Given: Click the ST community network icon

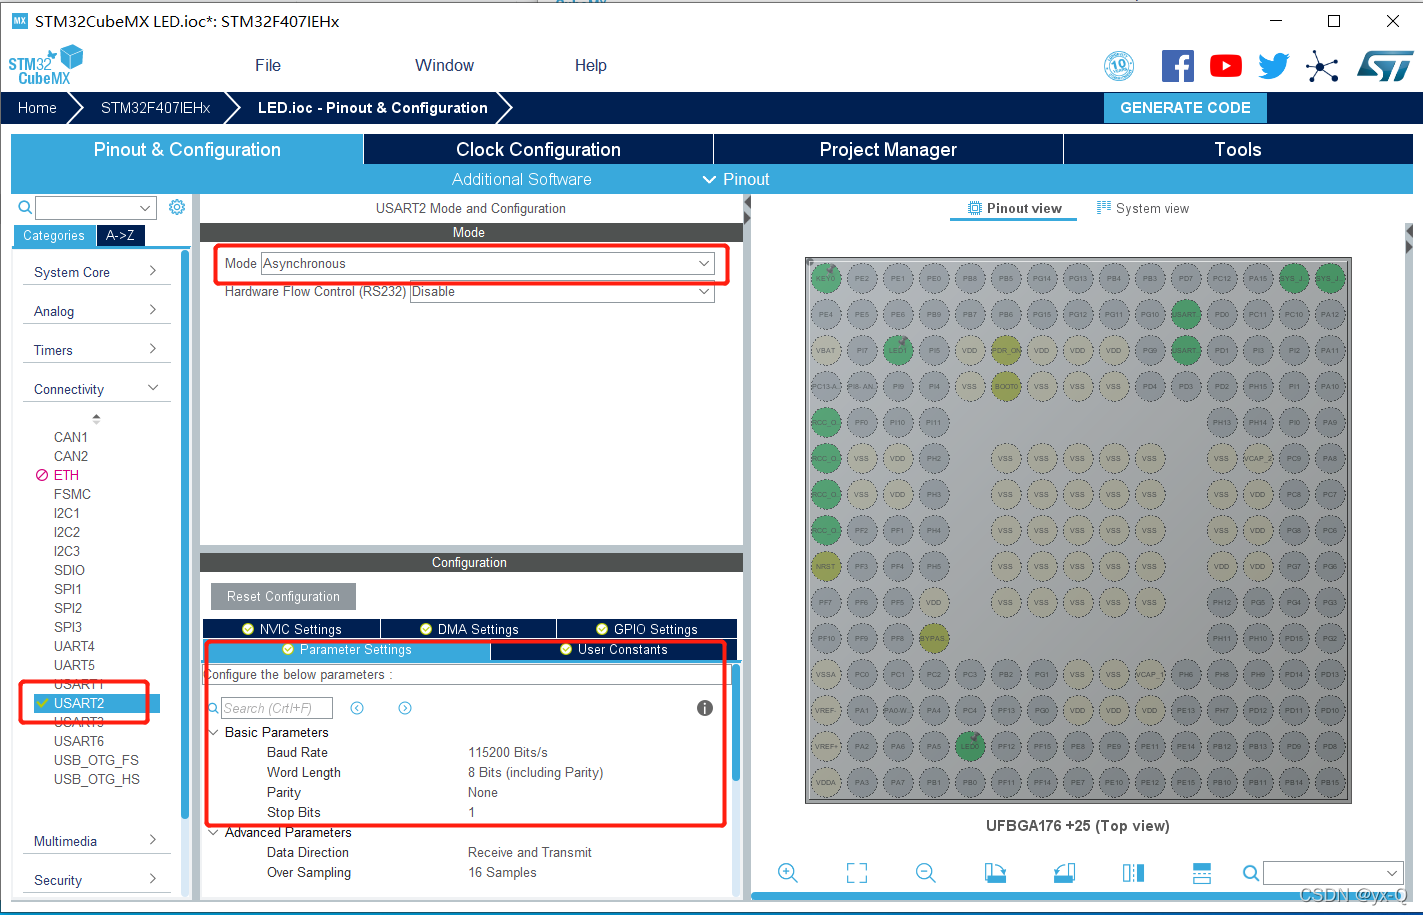Looking at the screenshot, I should click(1322, 67).
